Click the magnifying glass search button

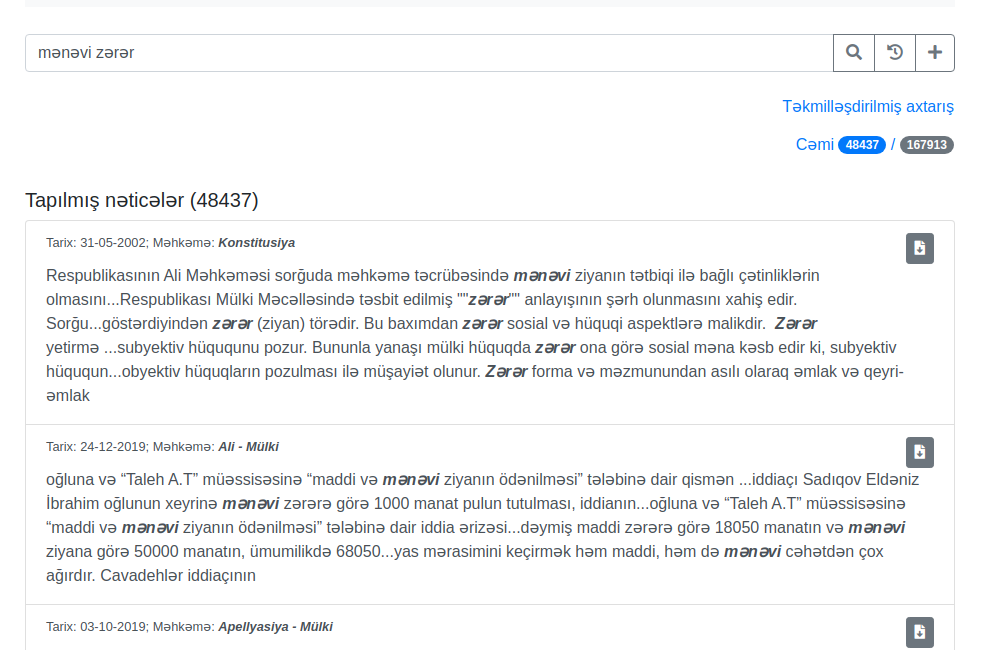[853, 53]
